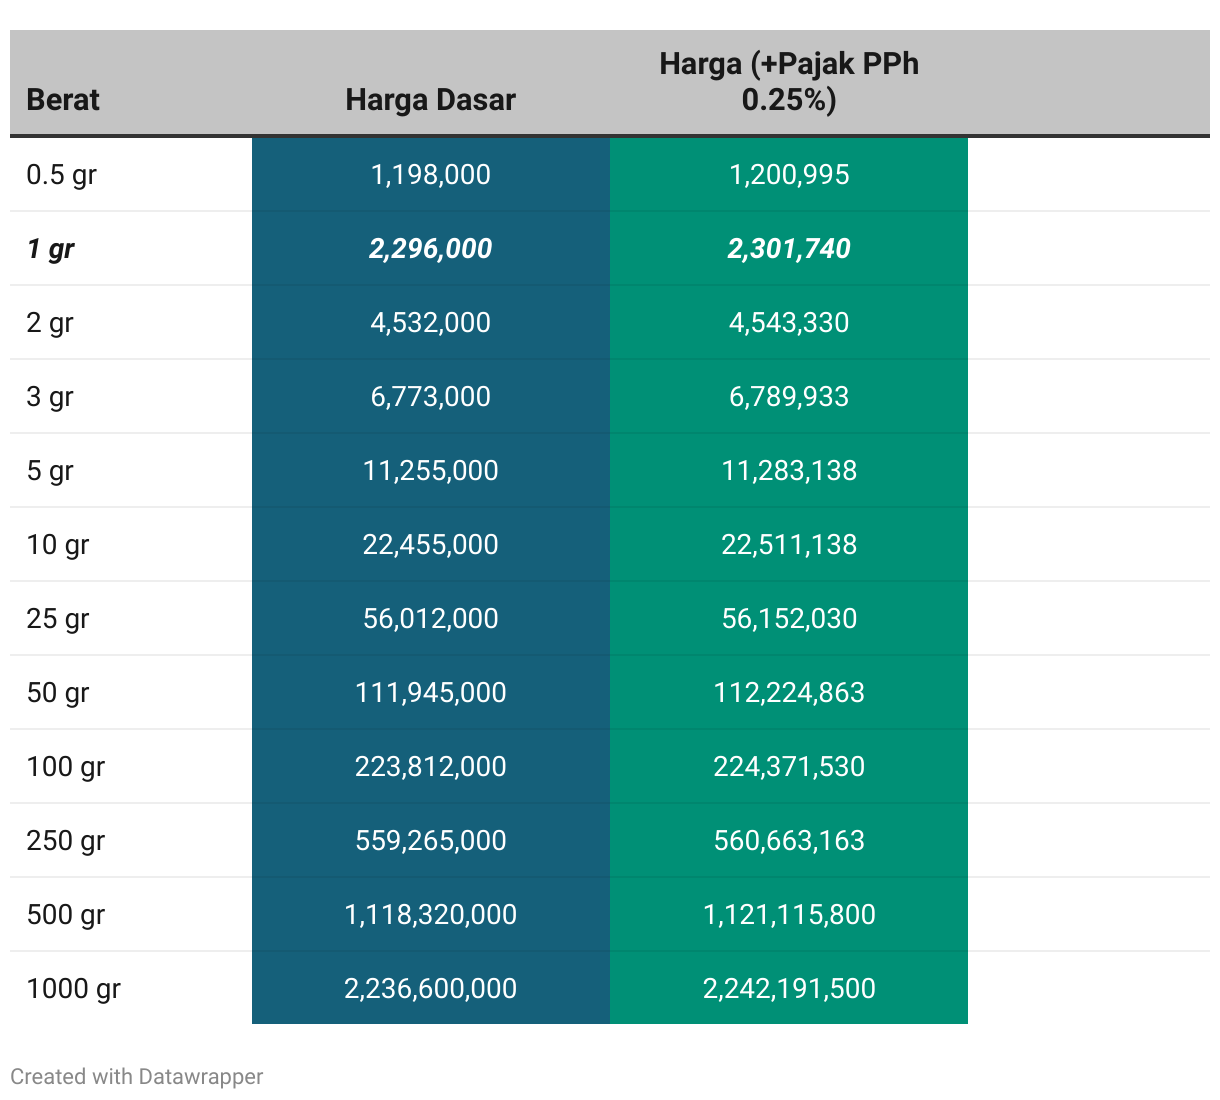Click the 2,236,600,000 base price cell
The height and width of the screenshot is (1100, 1220).
click(x=430, y=989)
